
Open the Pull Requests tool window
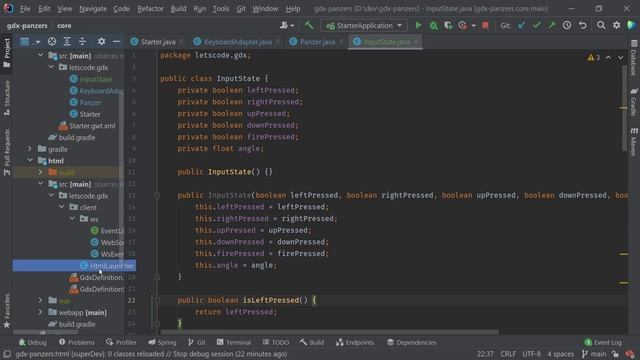coord(7,152)
